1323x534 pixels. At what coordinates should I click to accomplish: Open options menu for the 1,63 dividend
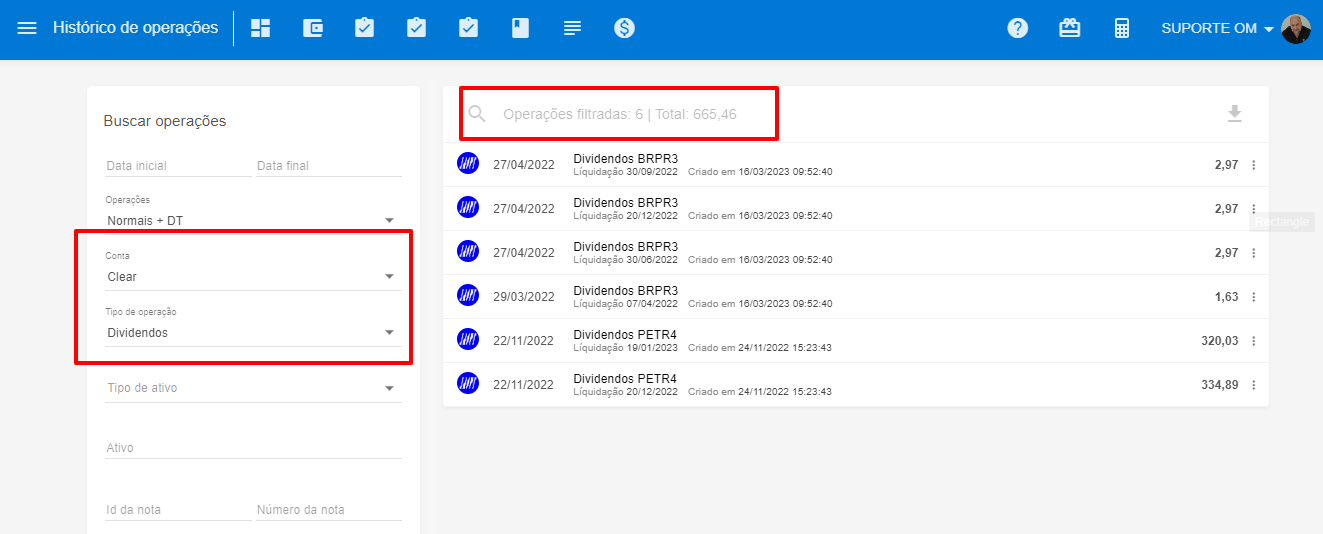[1253, 297]
